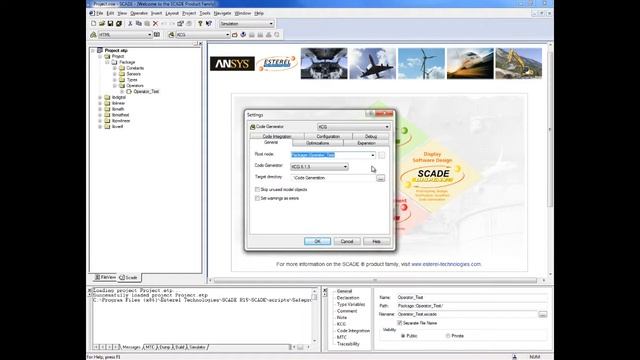Click the blue generate icon in the KCG toolbar
The width and height of the screenshot is (640, 360).
coord(243,35)
